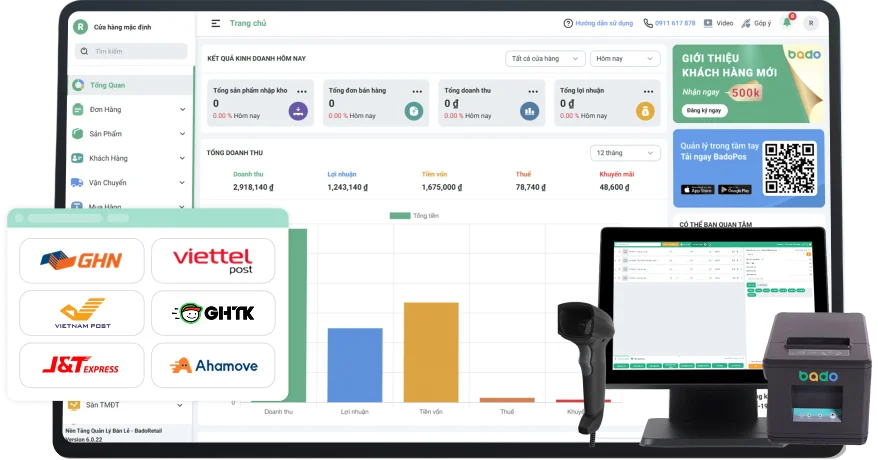Click the blue Lợi nhuận bar
This screenshot has width=878, height=460.
(355, 365)
